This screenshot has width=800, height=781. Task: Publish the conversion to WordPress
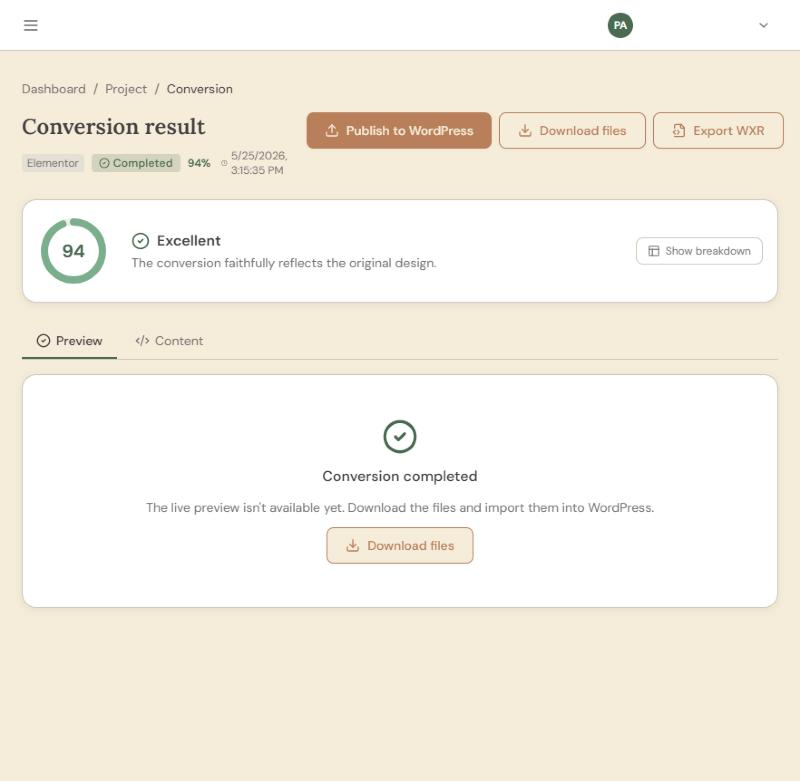point(399,131)
